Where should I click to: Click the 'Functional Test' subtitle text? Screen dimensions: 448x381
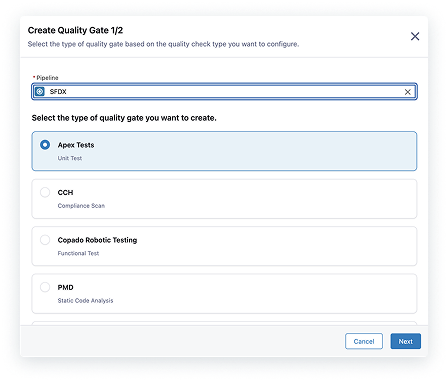78,253
